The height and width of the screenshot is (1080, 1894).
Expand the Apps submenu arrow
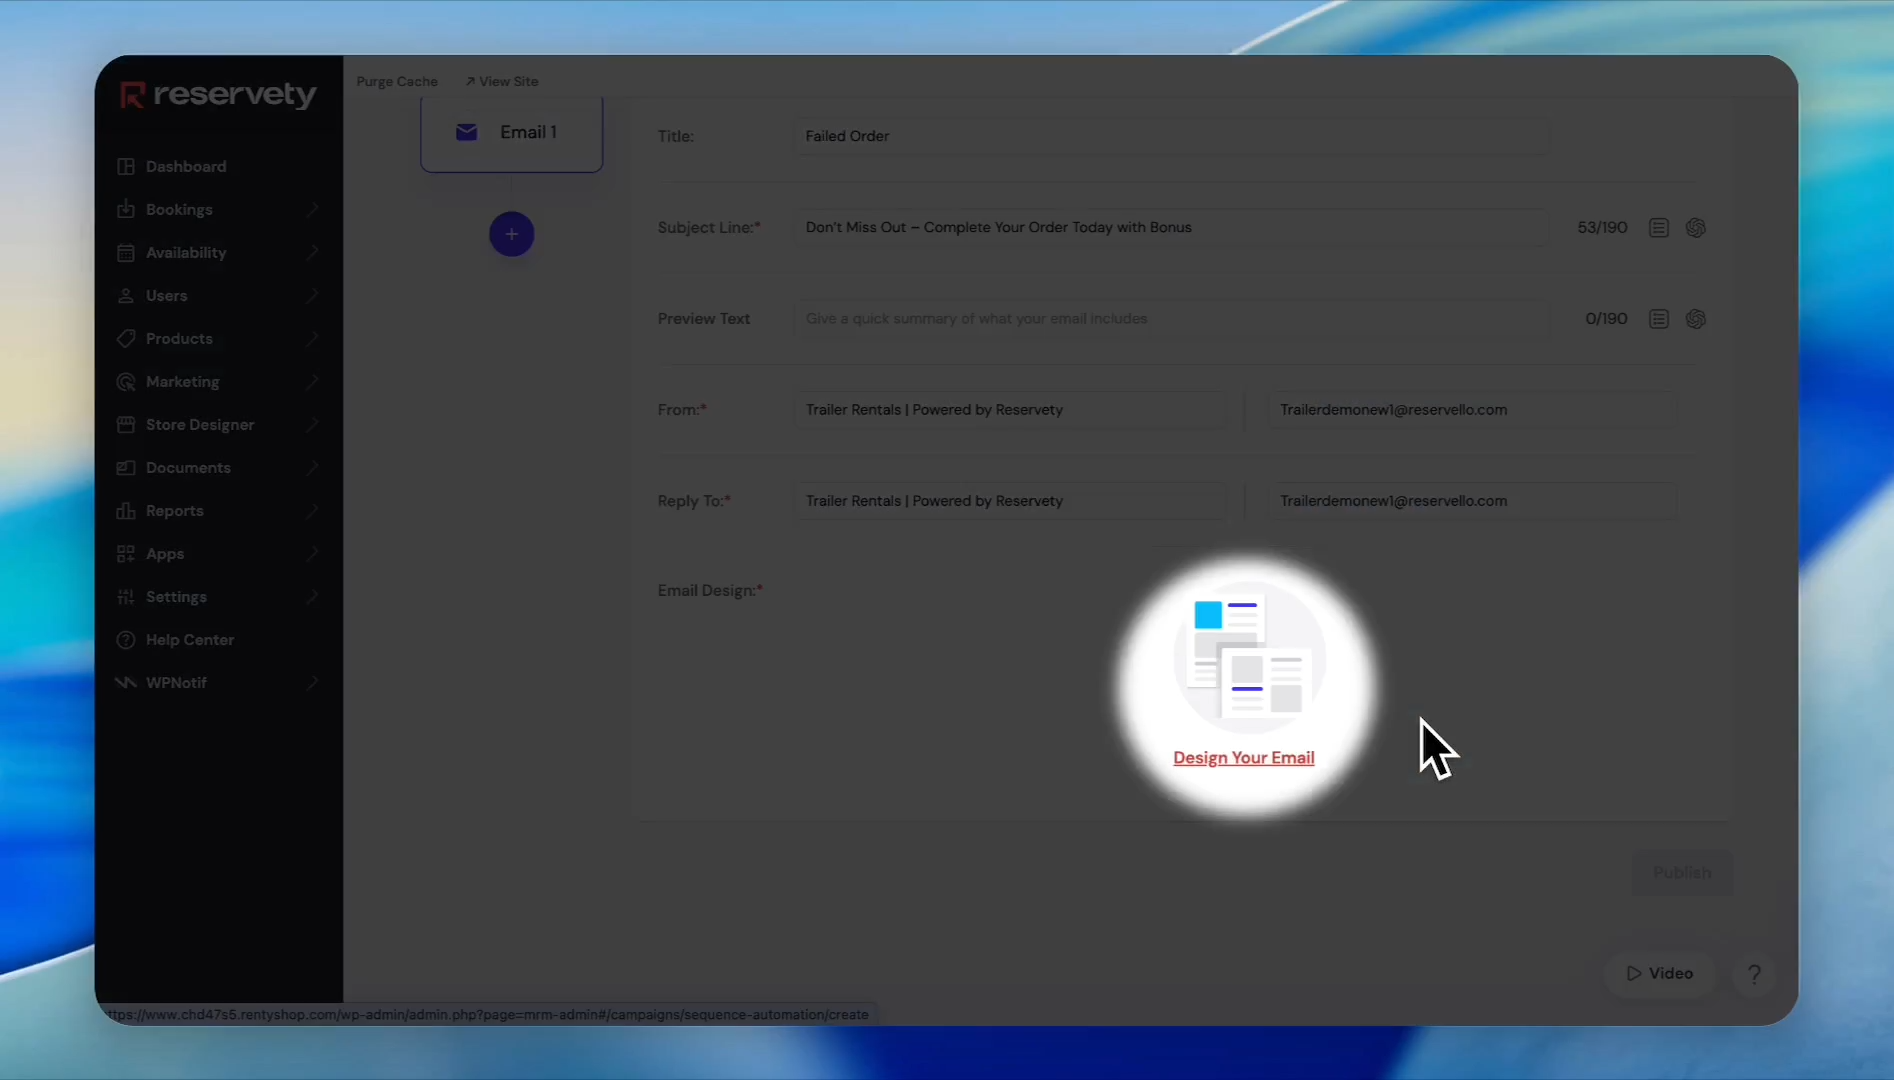pyautogui.click(x=312, y=553)
